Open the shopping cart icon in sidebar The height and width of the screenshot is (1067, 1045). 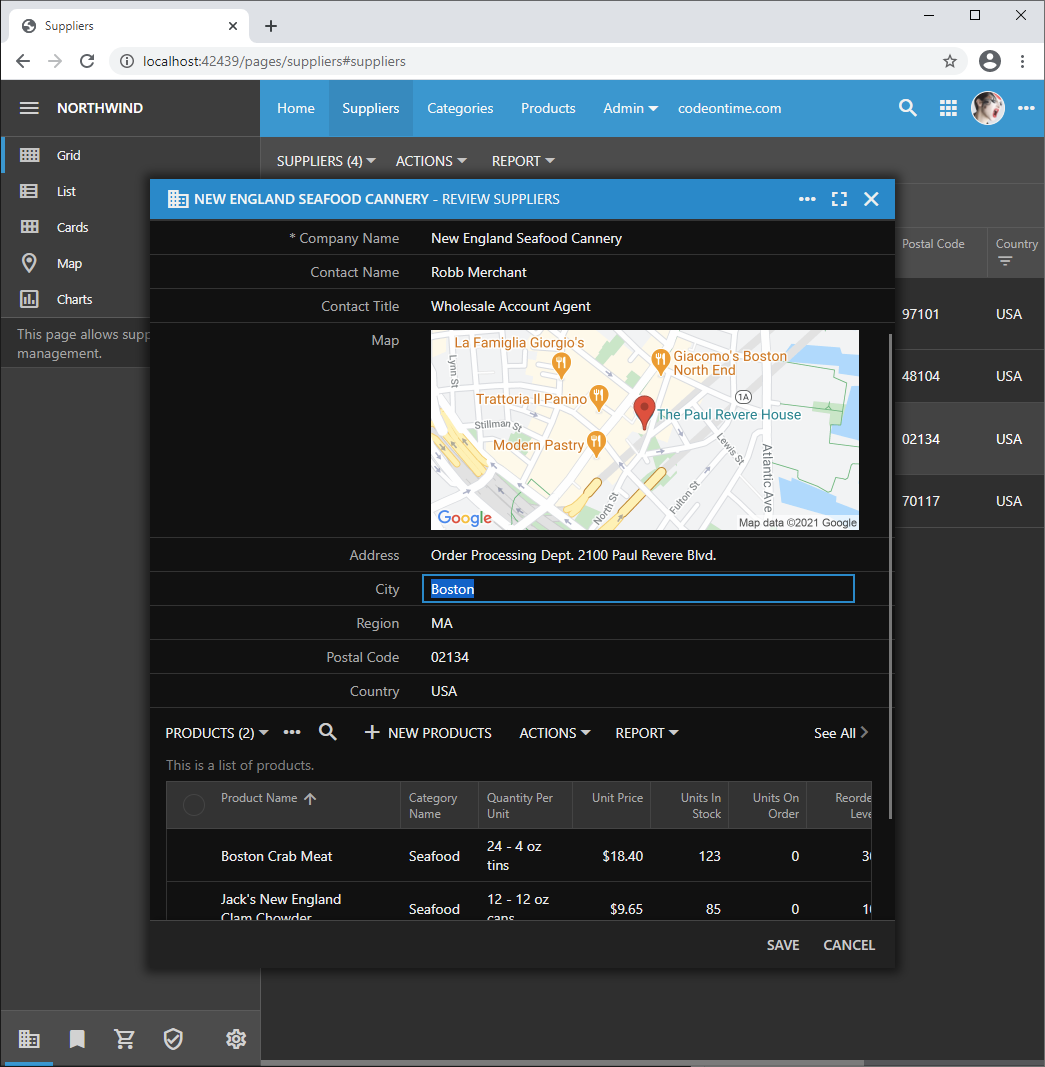pyautogui.click(x=125, y=1039)
